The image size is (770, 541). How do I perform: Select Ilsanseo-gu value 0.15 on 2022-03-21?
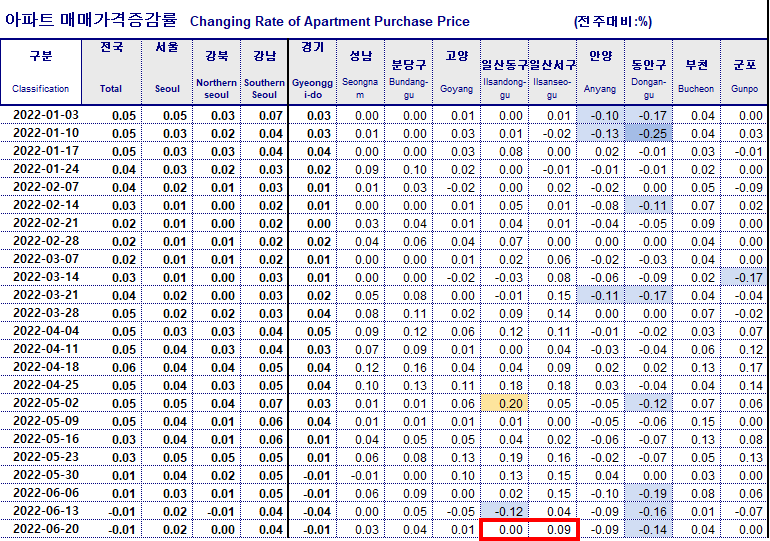click(552, 295)
